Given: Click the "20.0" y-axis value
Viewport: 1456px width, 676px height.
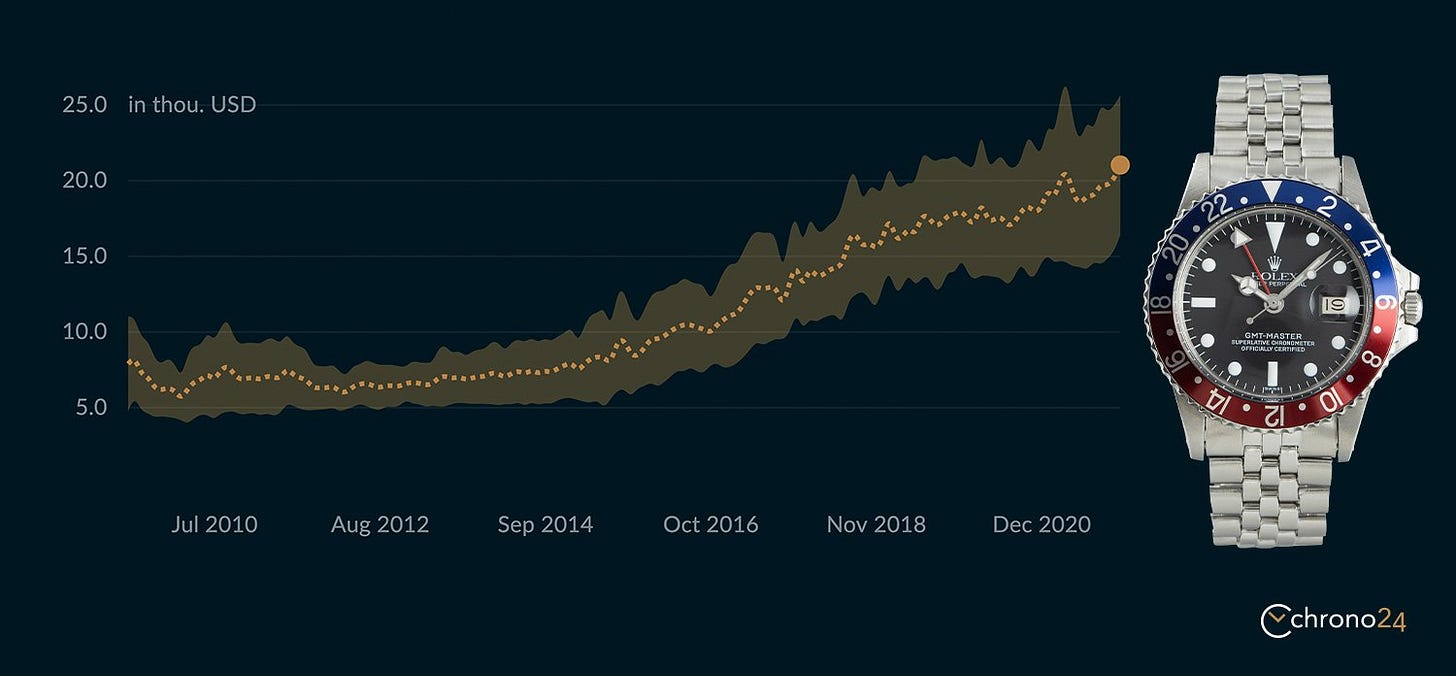Looking at the screenshot, I should pyautogui.click(x=85, y=180).
